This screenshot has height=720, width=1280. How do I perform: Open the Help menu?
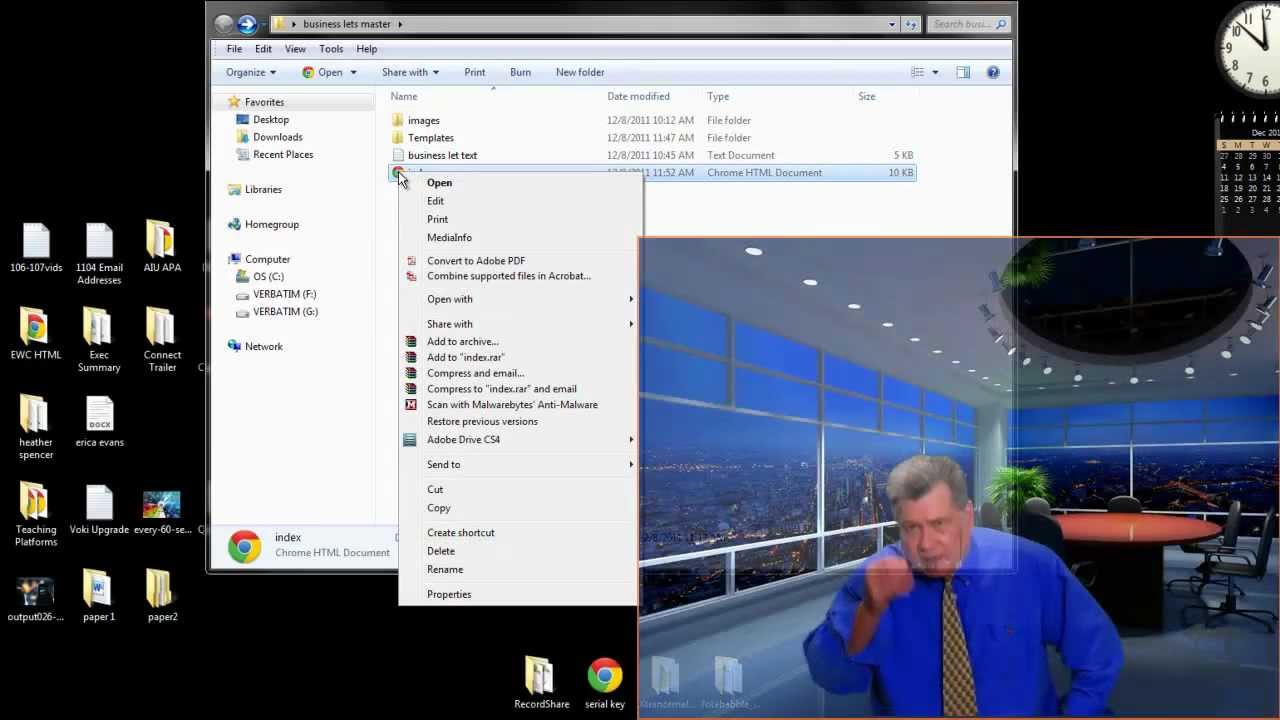[x=367, y=49]
